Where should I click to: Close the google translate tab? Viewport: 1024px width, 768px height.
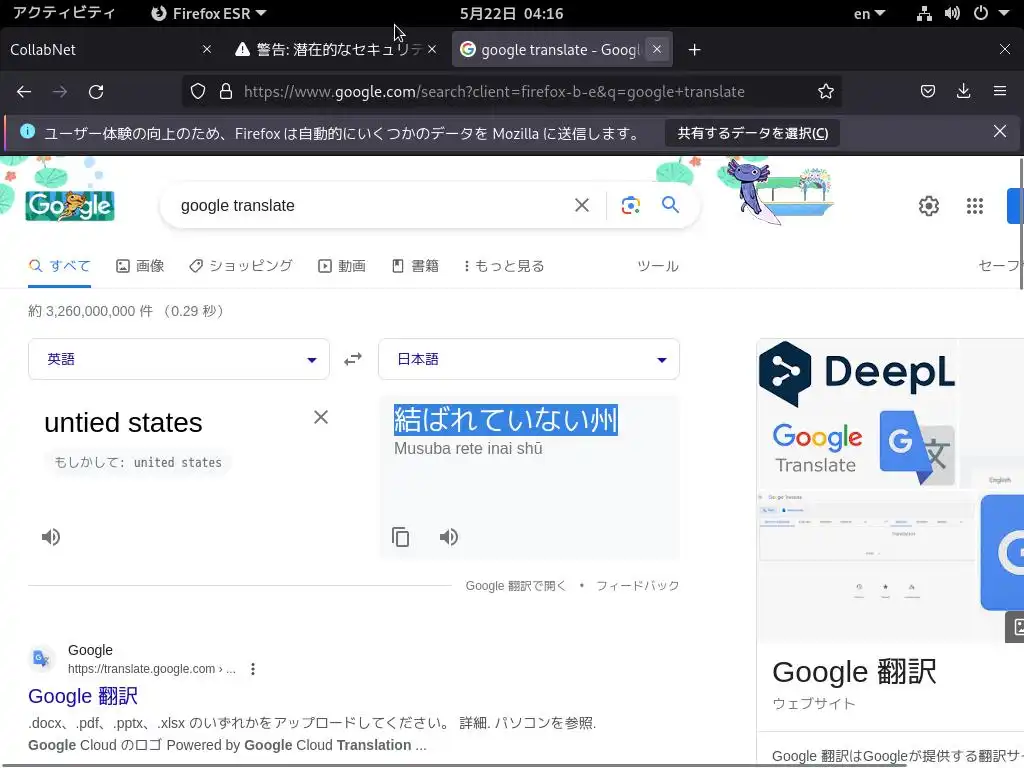657,49
